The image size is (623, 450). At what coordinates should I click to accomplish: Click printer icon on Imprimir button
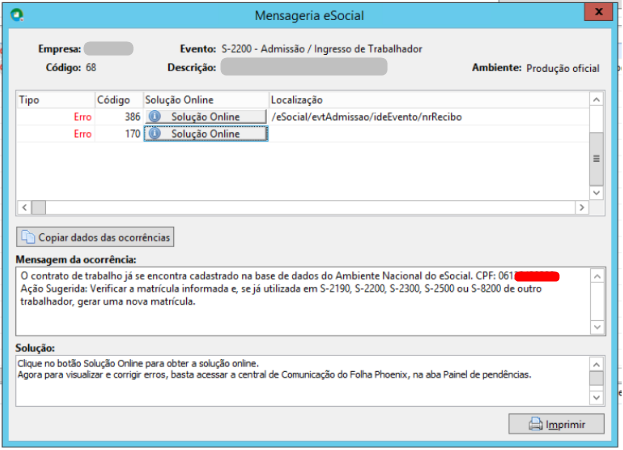[x=535, y=424]
